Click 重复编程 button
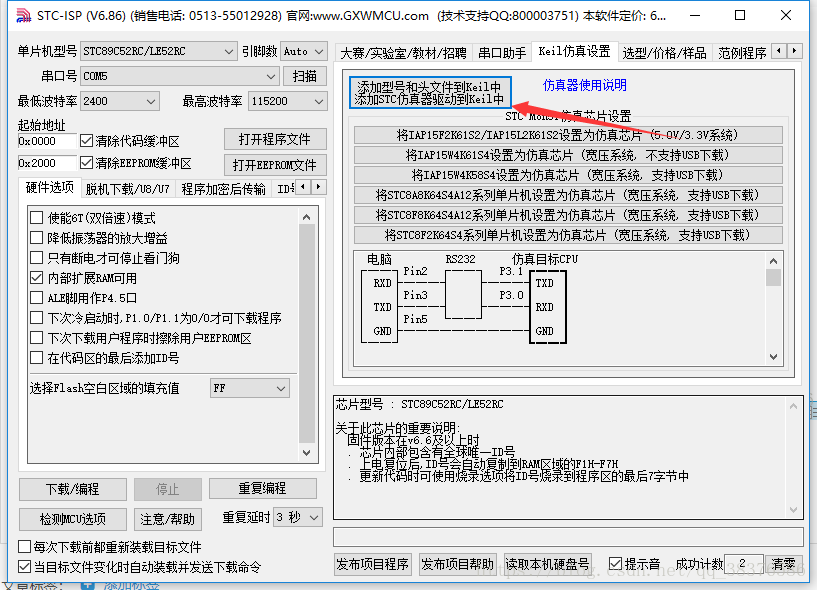This screenshot has width=817, height=590. pos(263,488)
